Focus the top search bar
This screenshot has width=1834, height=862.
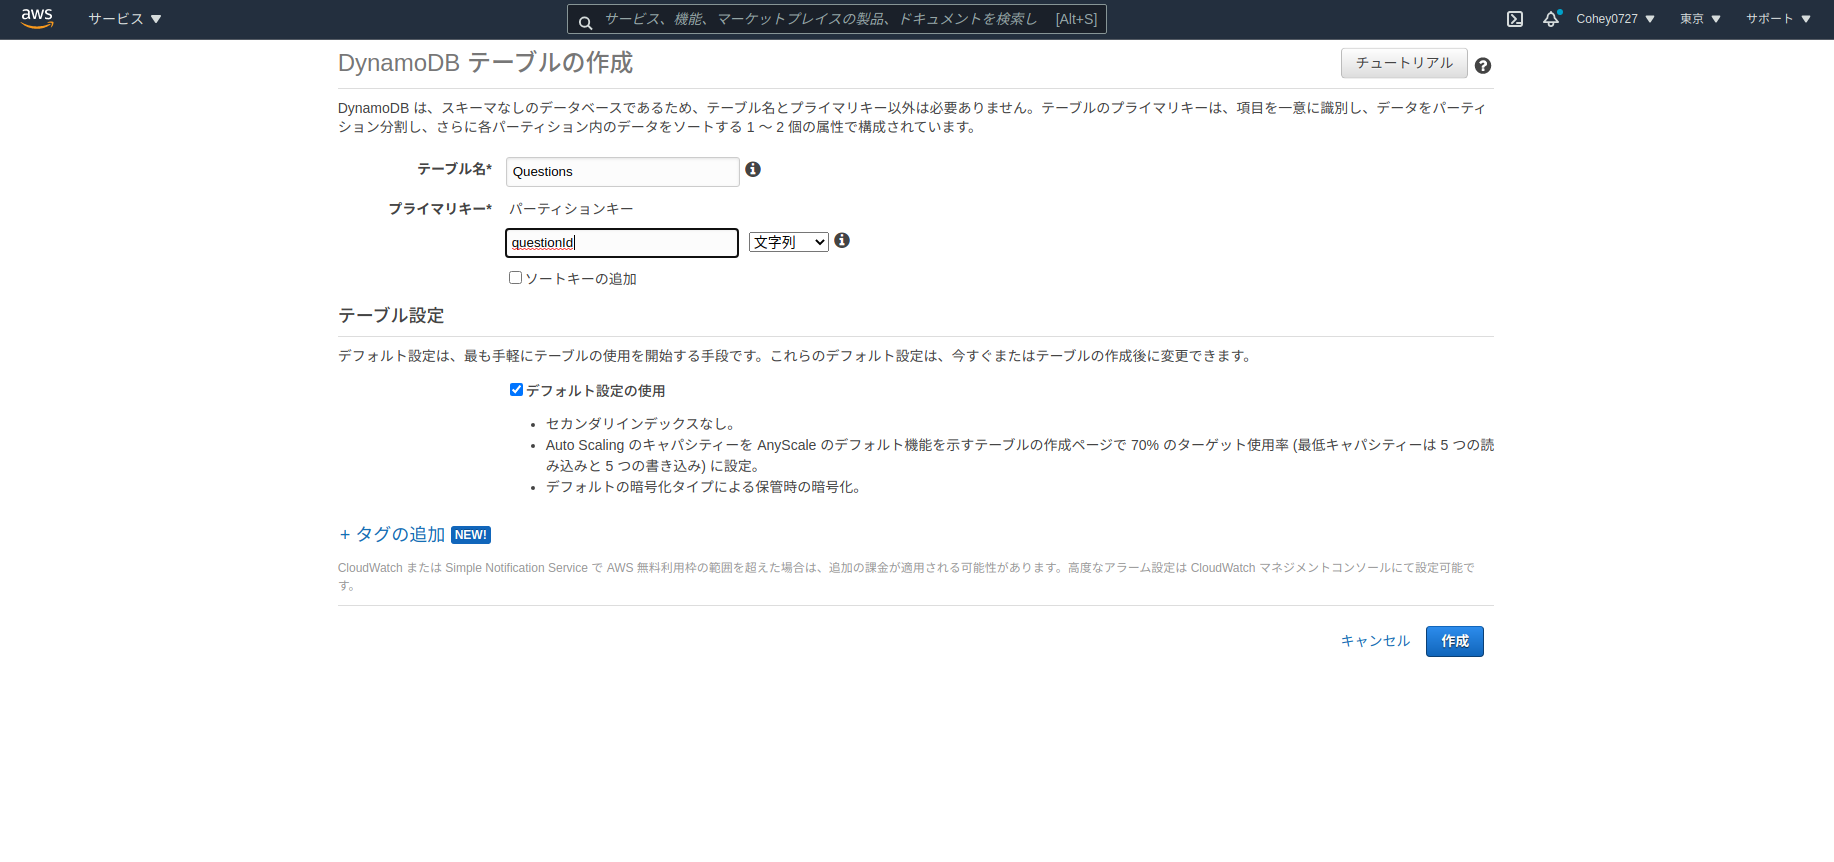point(837,19)
